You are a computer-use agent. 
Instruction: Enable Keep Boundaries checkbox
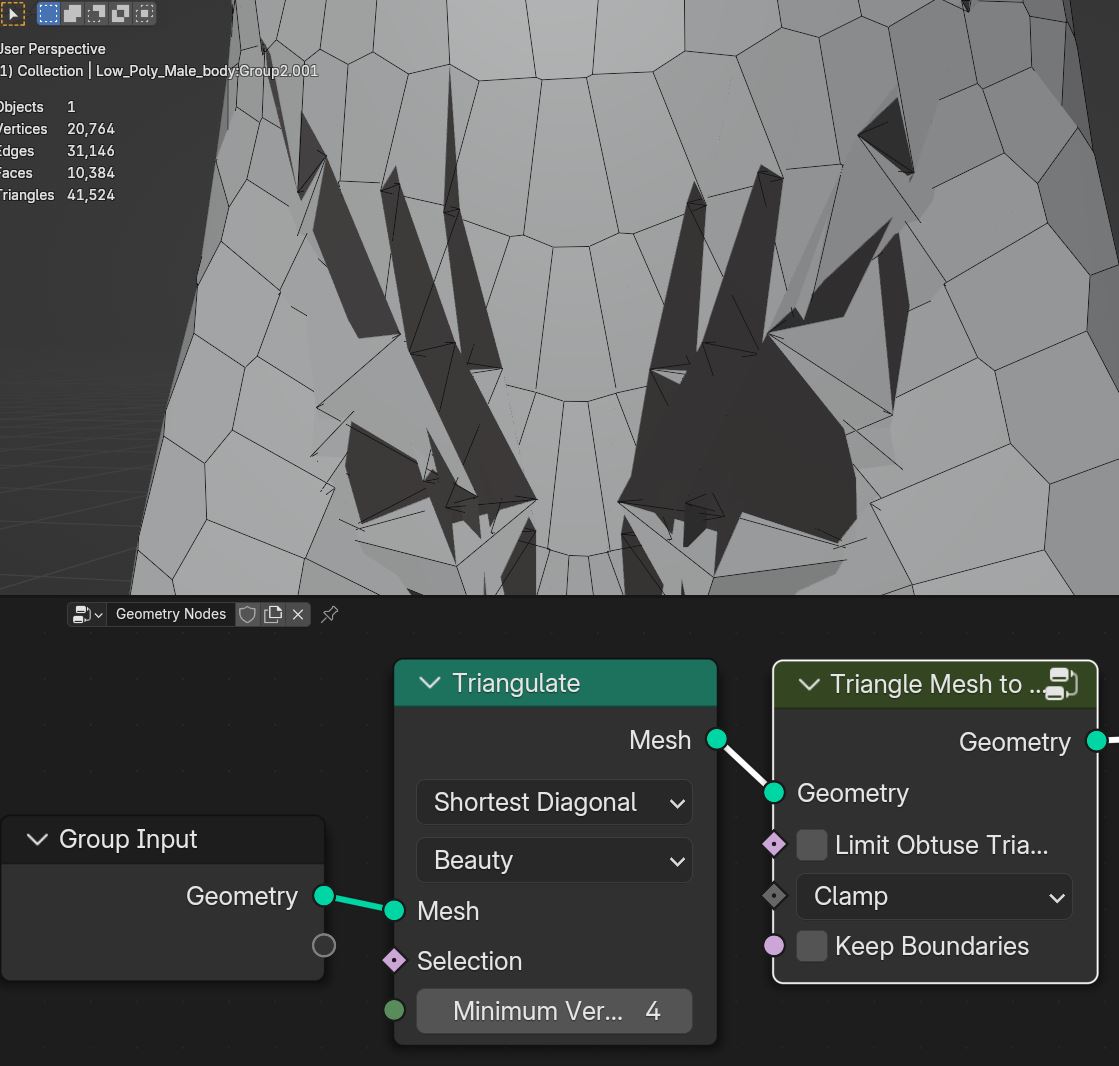(x=811, y=946)
